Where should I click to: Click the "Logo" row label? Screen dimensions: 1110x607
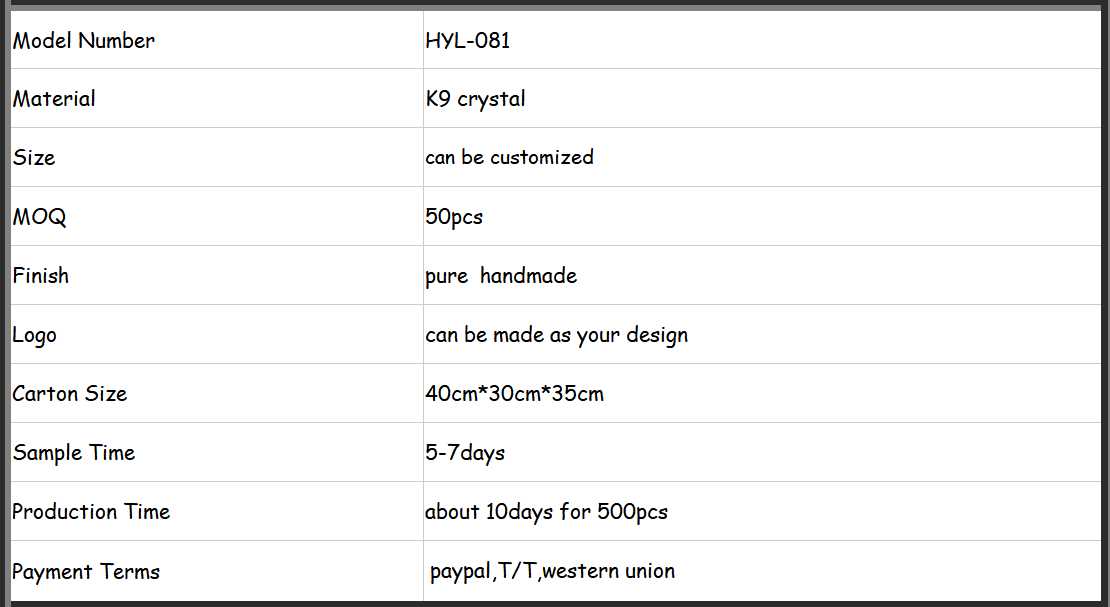(35, 335)
